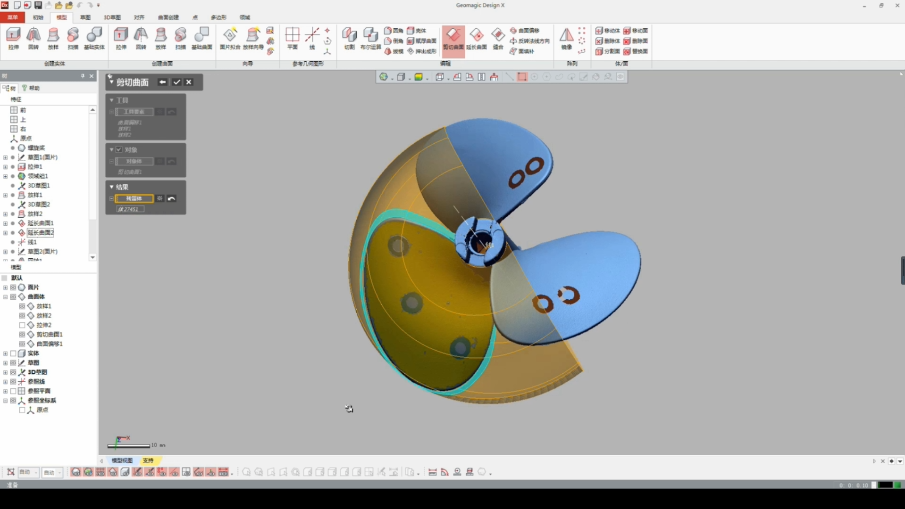Select the 延长曲面 (Extend Surface) tool
The image size is (905, 509).
[x=476, y=37]
